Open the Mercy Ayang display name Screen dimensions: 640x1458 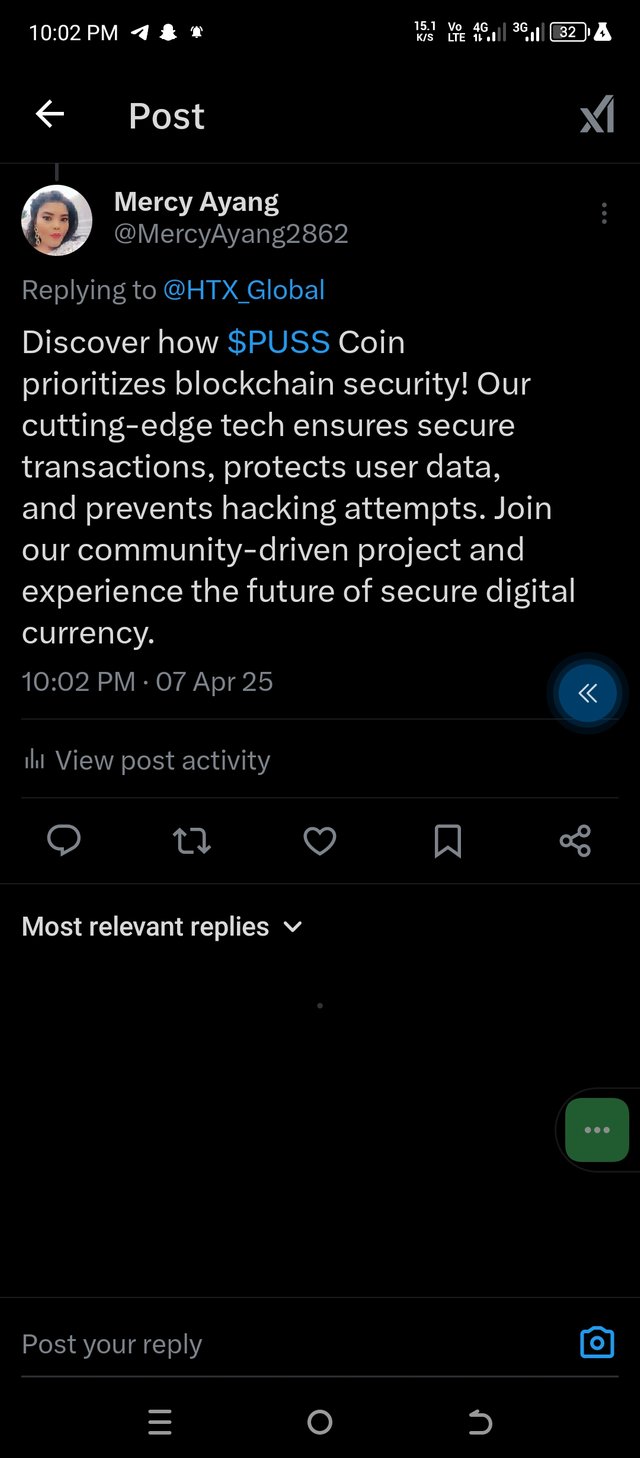point(196,202)
